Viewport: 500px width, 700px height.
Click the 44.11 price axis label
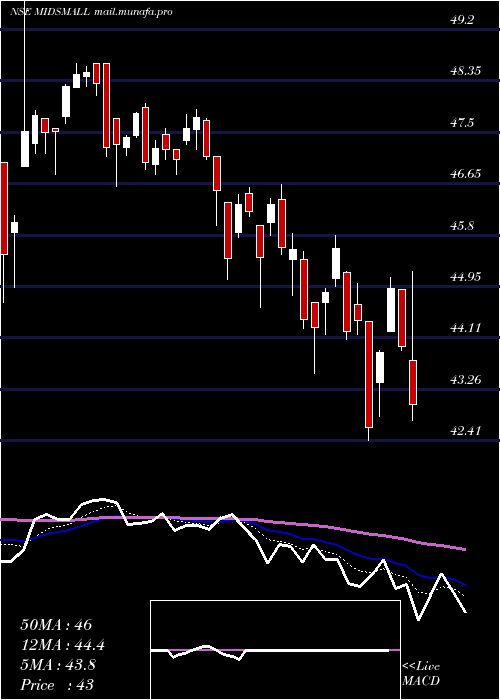coord(465,328)
